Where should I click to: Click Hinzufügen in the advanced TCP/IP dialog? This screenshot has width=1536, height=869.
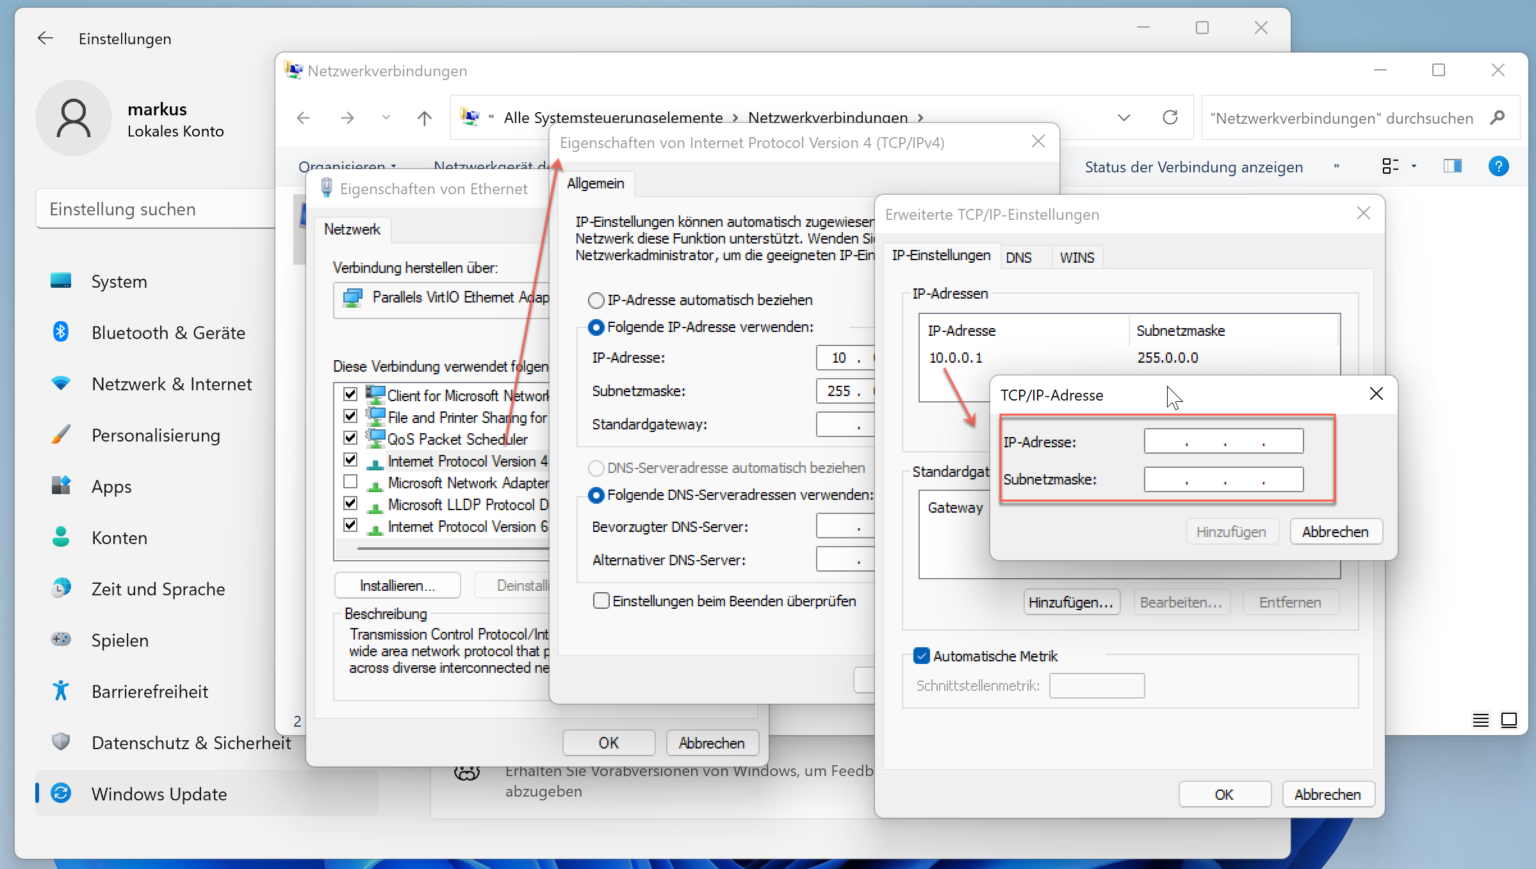point(1071,601)
